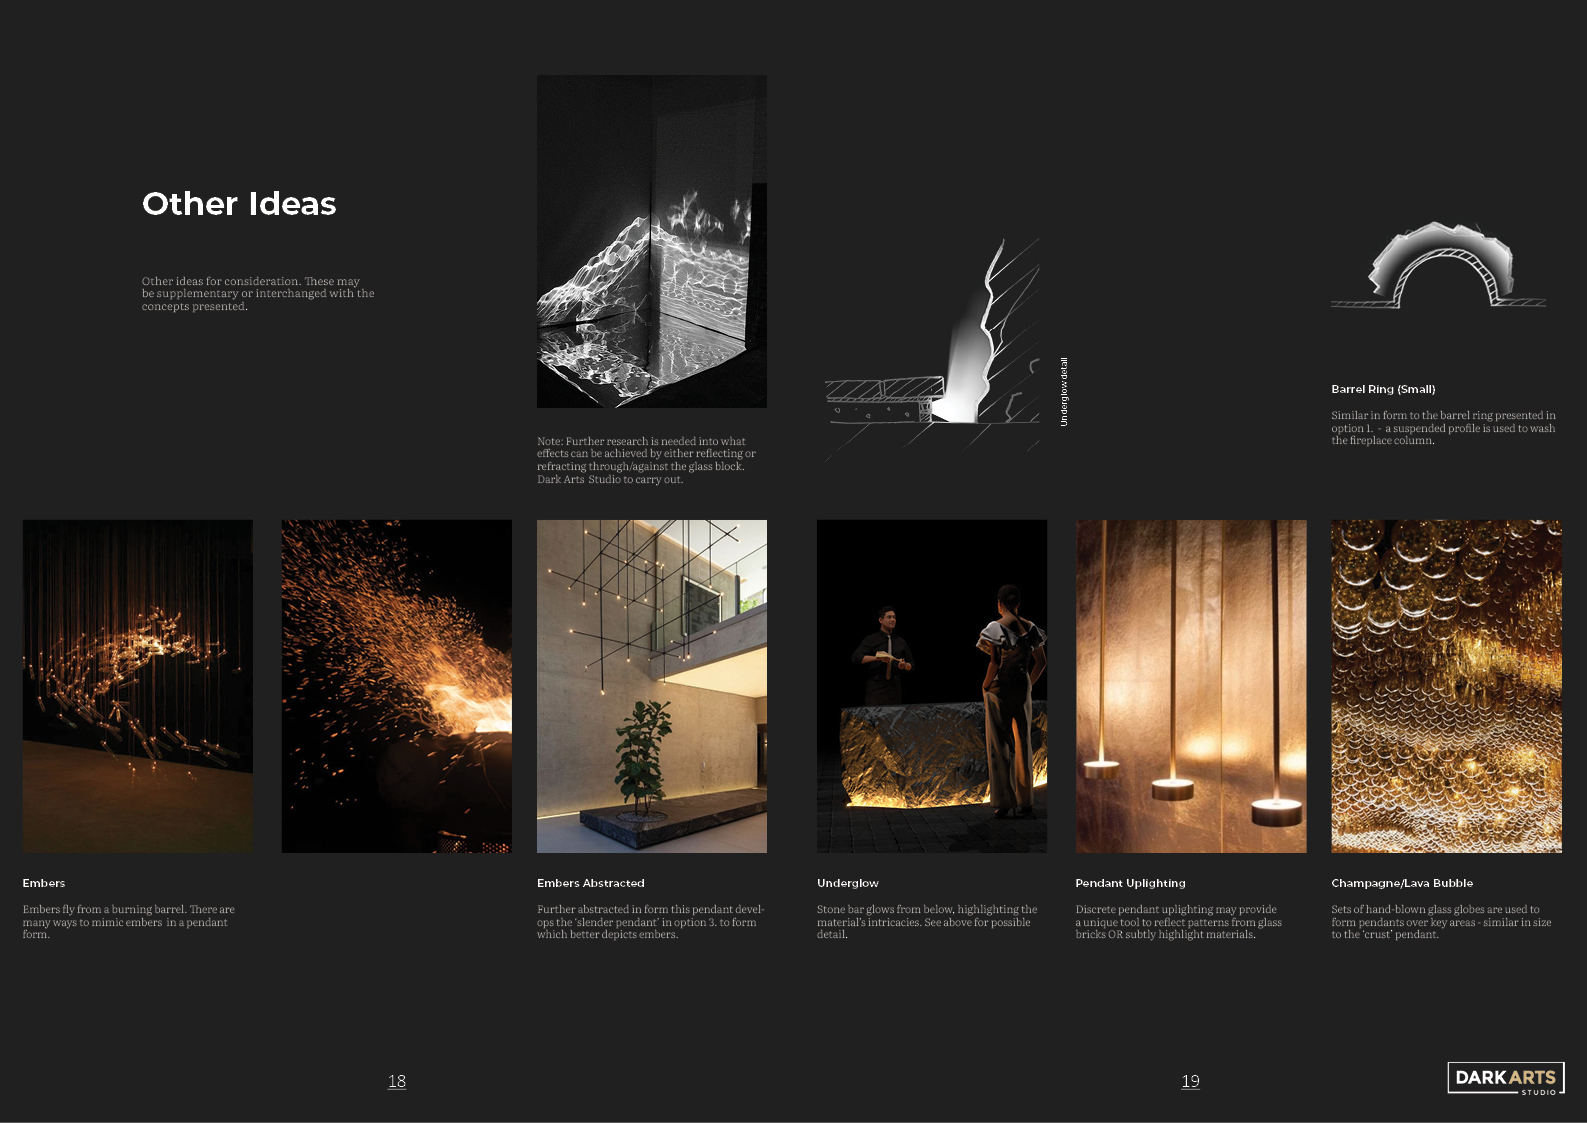1587x1123 pixels.
Task: Click the "Underglow" caption heading
Action: (847, 883)
